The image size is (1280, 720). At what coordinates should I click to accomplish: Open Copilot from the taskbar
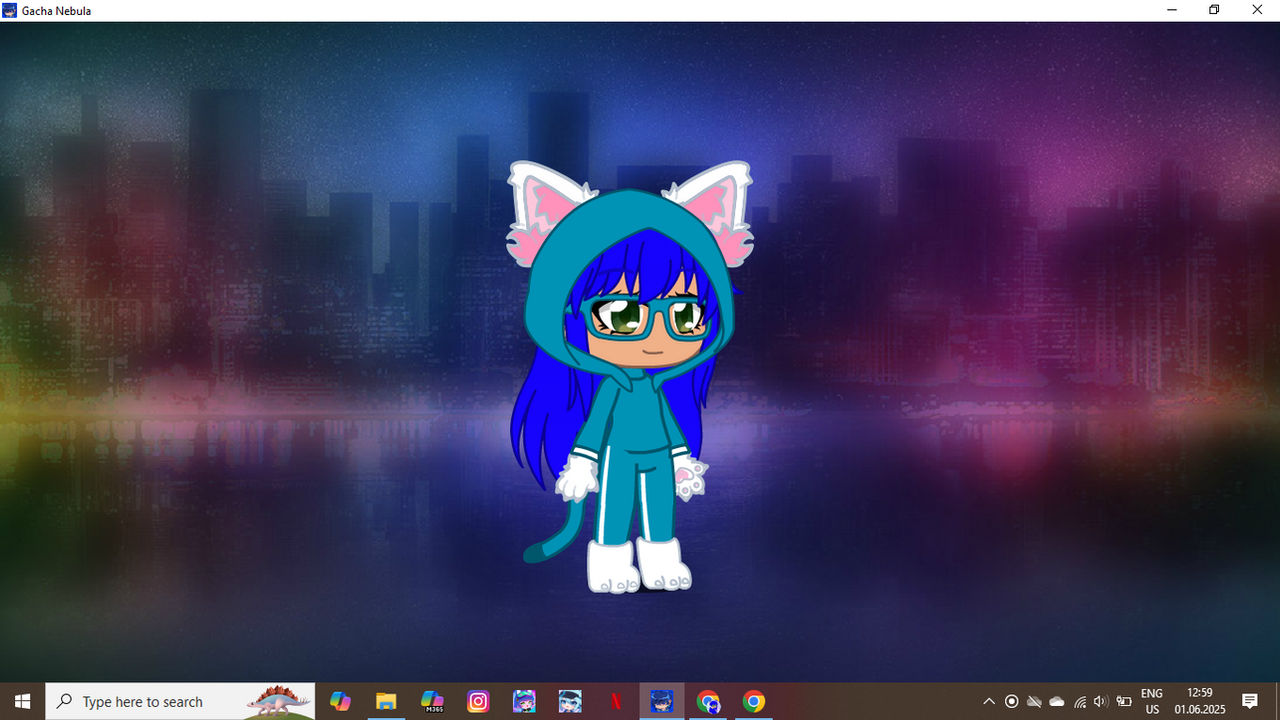[340, 701]
